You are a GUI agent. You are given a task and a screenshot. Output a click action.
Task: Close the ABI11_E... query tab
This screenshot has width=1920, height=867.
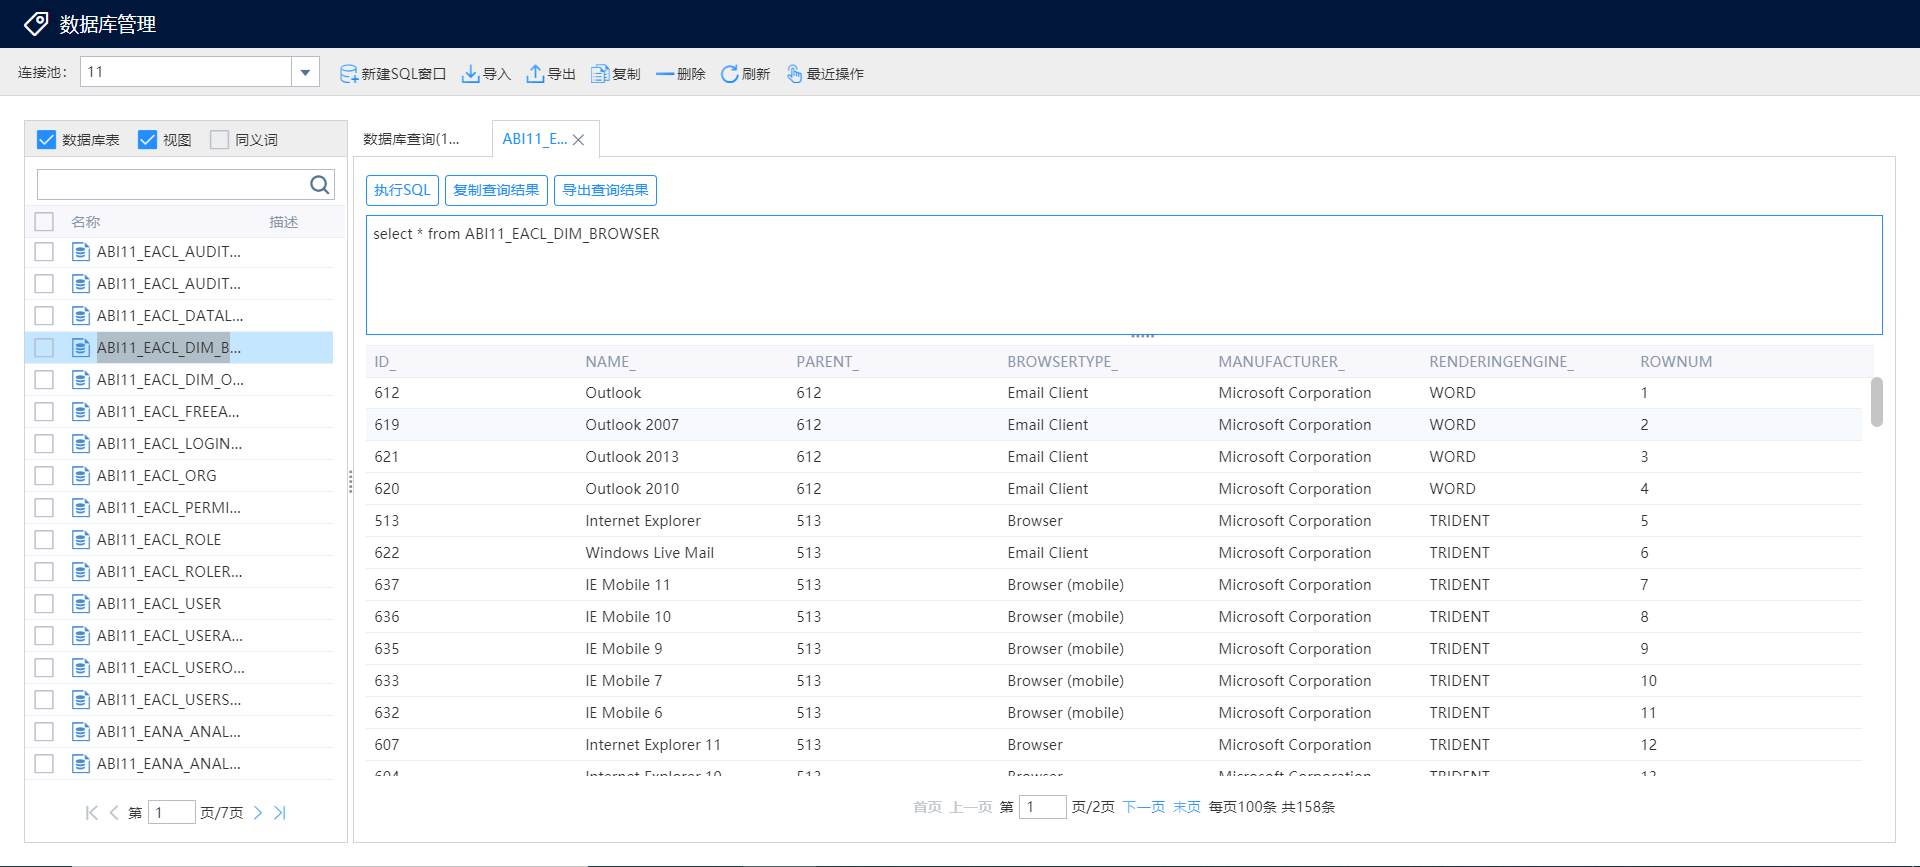coord(578,140)
